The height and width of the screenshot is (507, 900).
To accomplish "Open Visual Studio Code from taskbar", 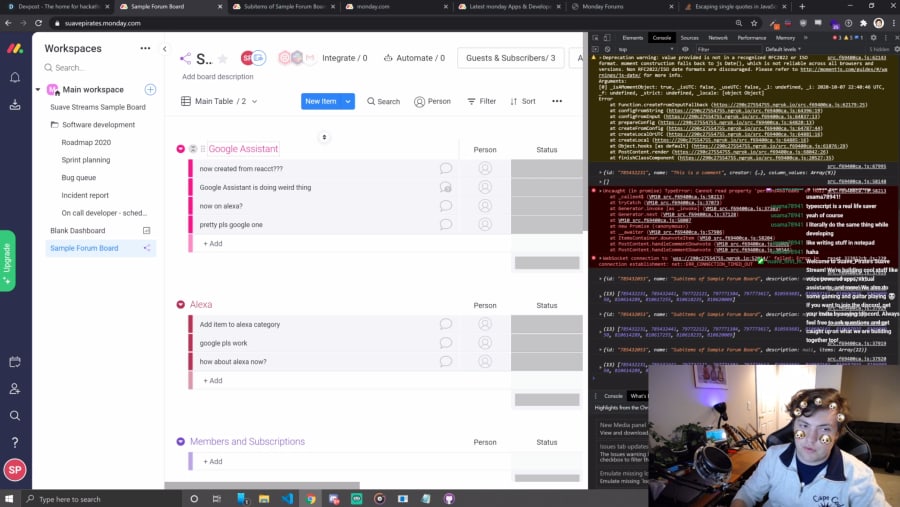I will pyautogui.click(x=288, y=499).
